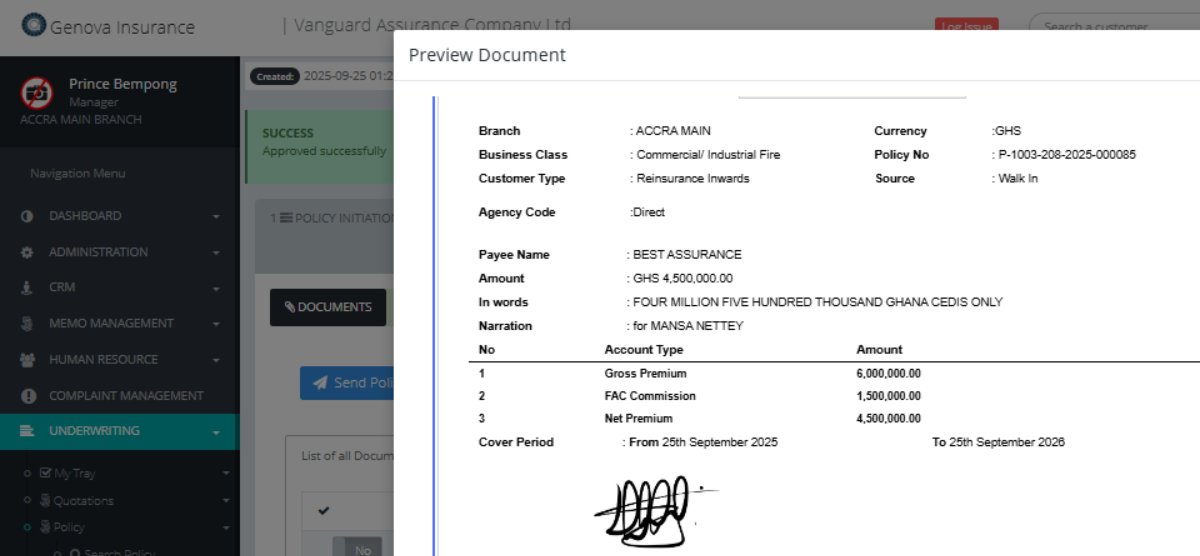
Task: Click the Dashboard icon in sidebar
Action: click(28, 216)
